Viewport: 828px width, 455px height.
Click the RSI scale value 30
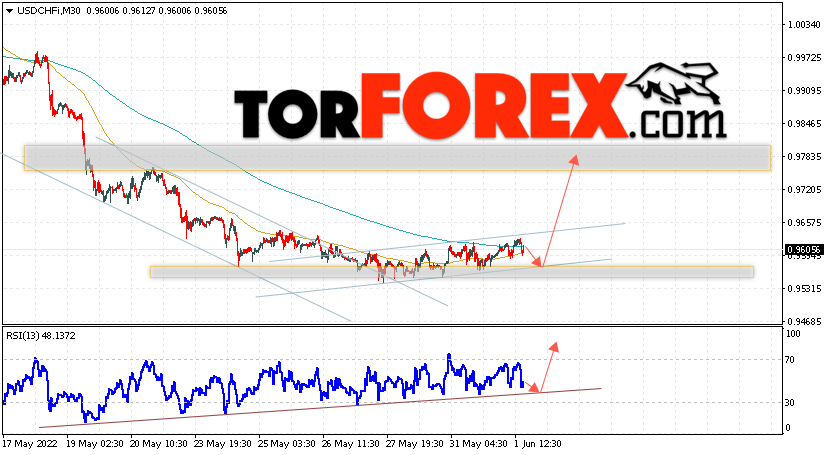point(790,403)
